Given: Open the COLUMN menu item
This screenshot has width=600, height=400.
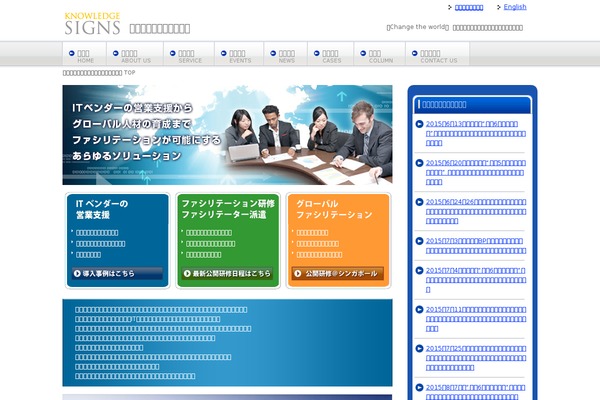Looking at the screenshot, I should [380, 54].
